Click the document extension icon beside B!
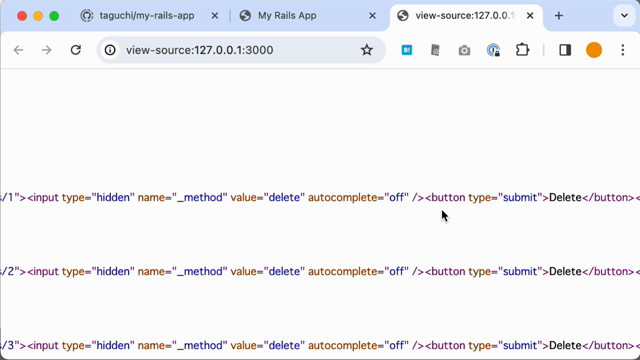This screenshot has height=360, width=640. 435,50
